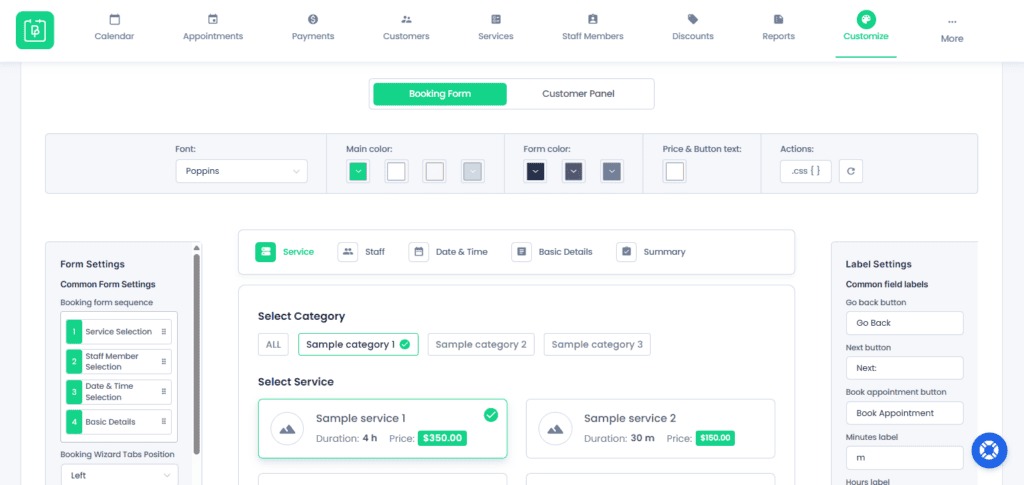Go to Staff Members

click(592, 28)
